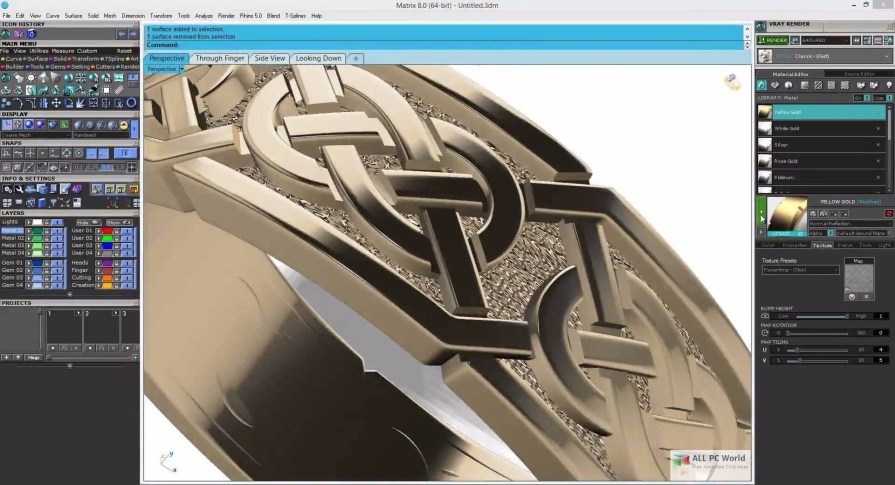Open the Analyze menu
Screen dimensions: 895x485
[204, 16]
